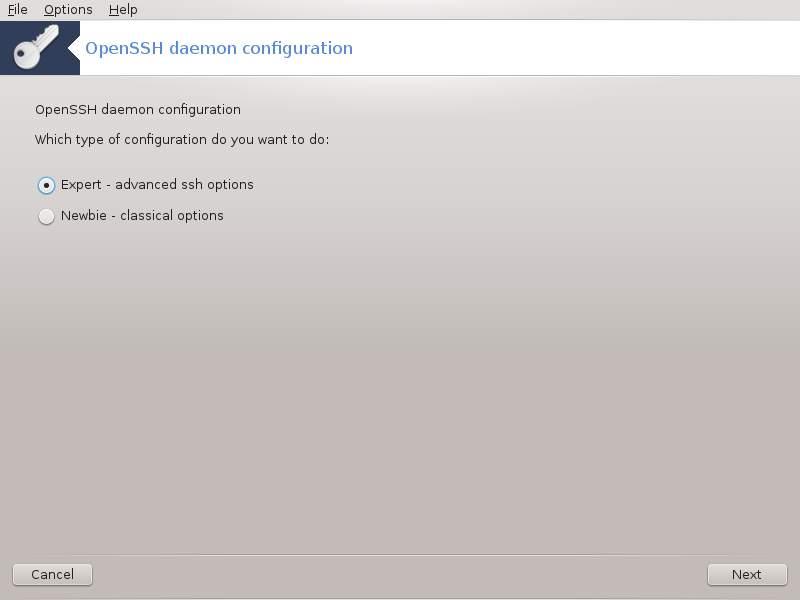
Task: Open the File menu
Action: 17,10
